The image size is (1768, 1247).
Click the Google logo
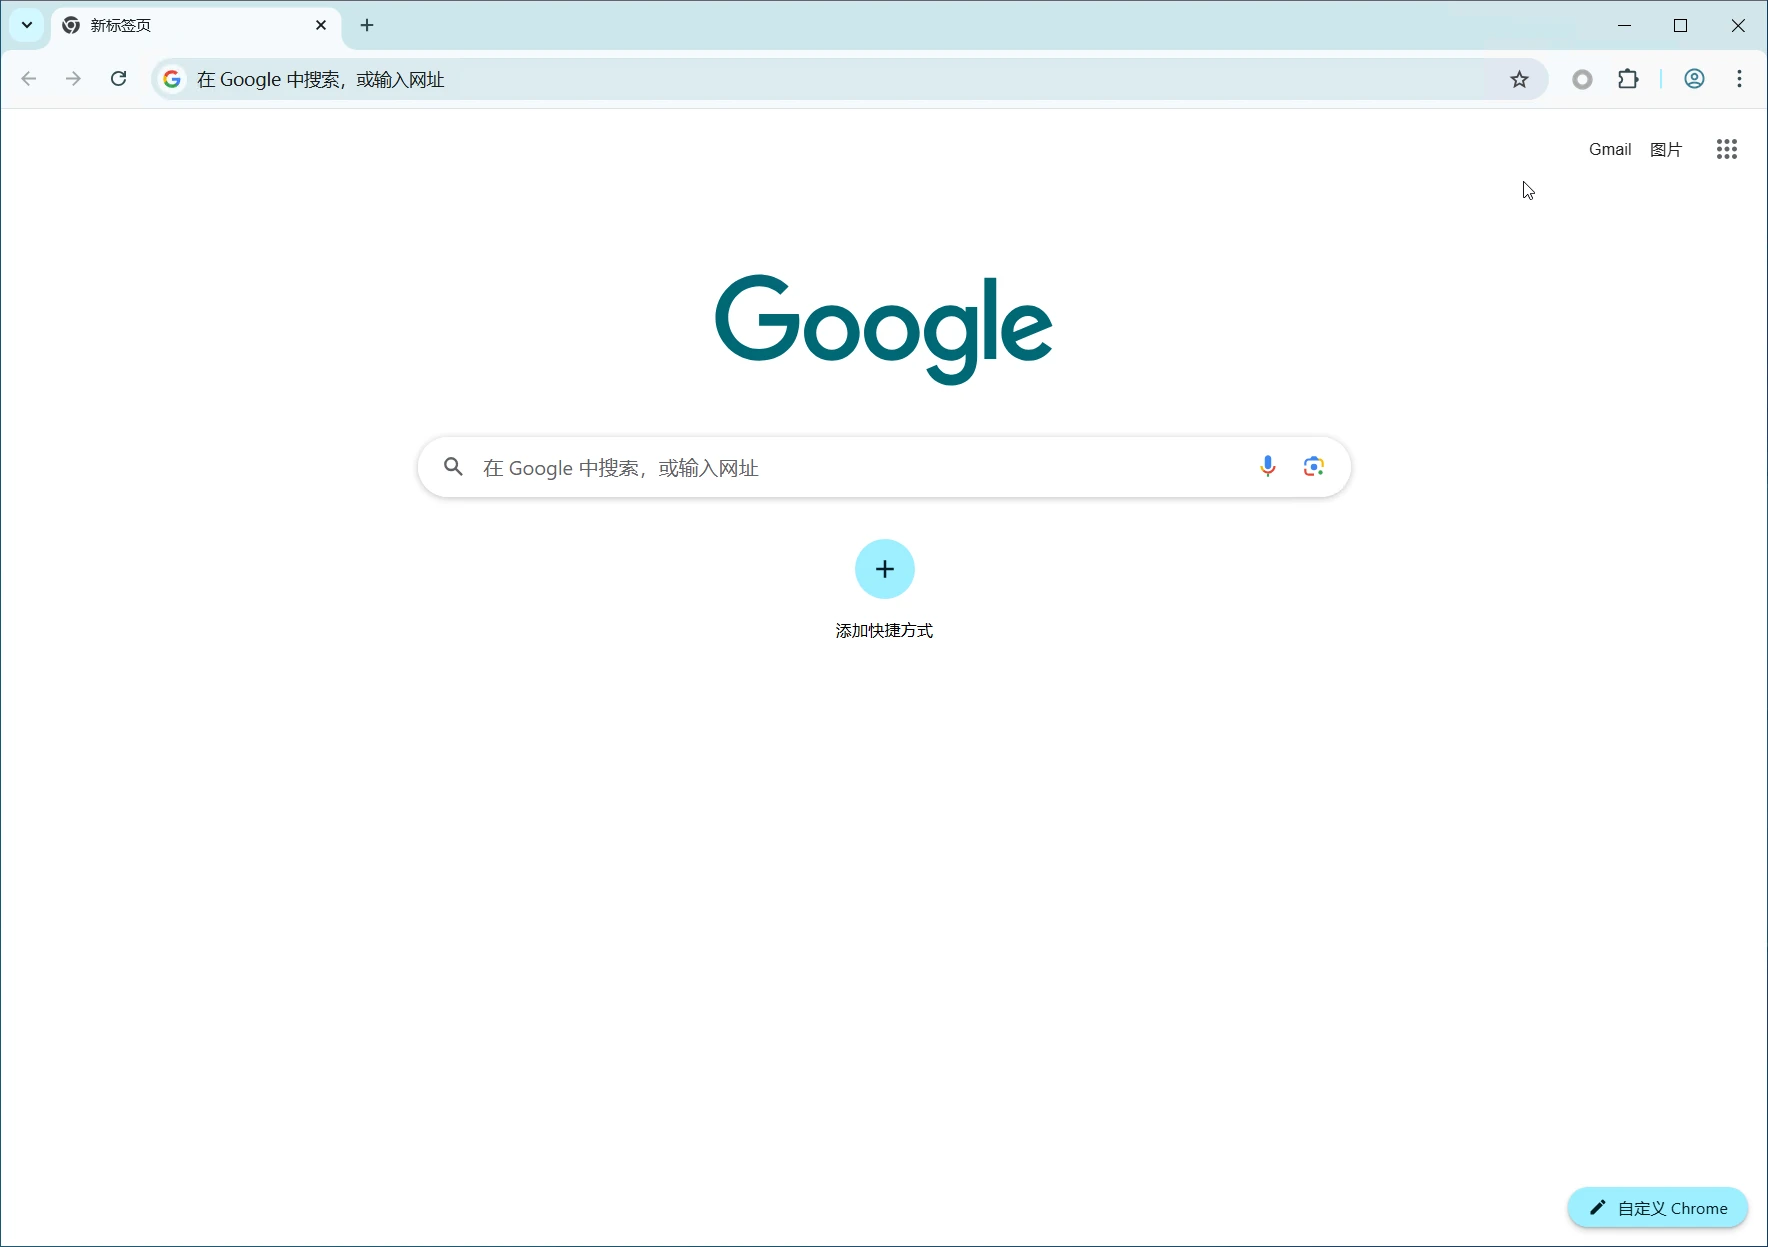click(x=884, y=328)
